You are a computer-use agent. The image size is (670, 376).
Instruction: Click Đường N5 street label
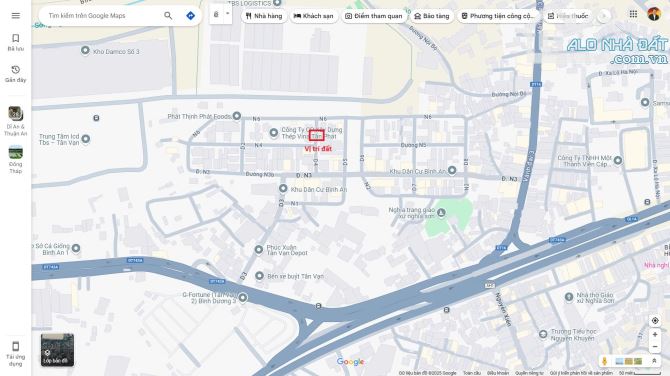coord(413,145)
